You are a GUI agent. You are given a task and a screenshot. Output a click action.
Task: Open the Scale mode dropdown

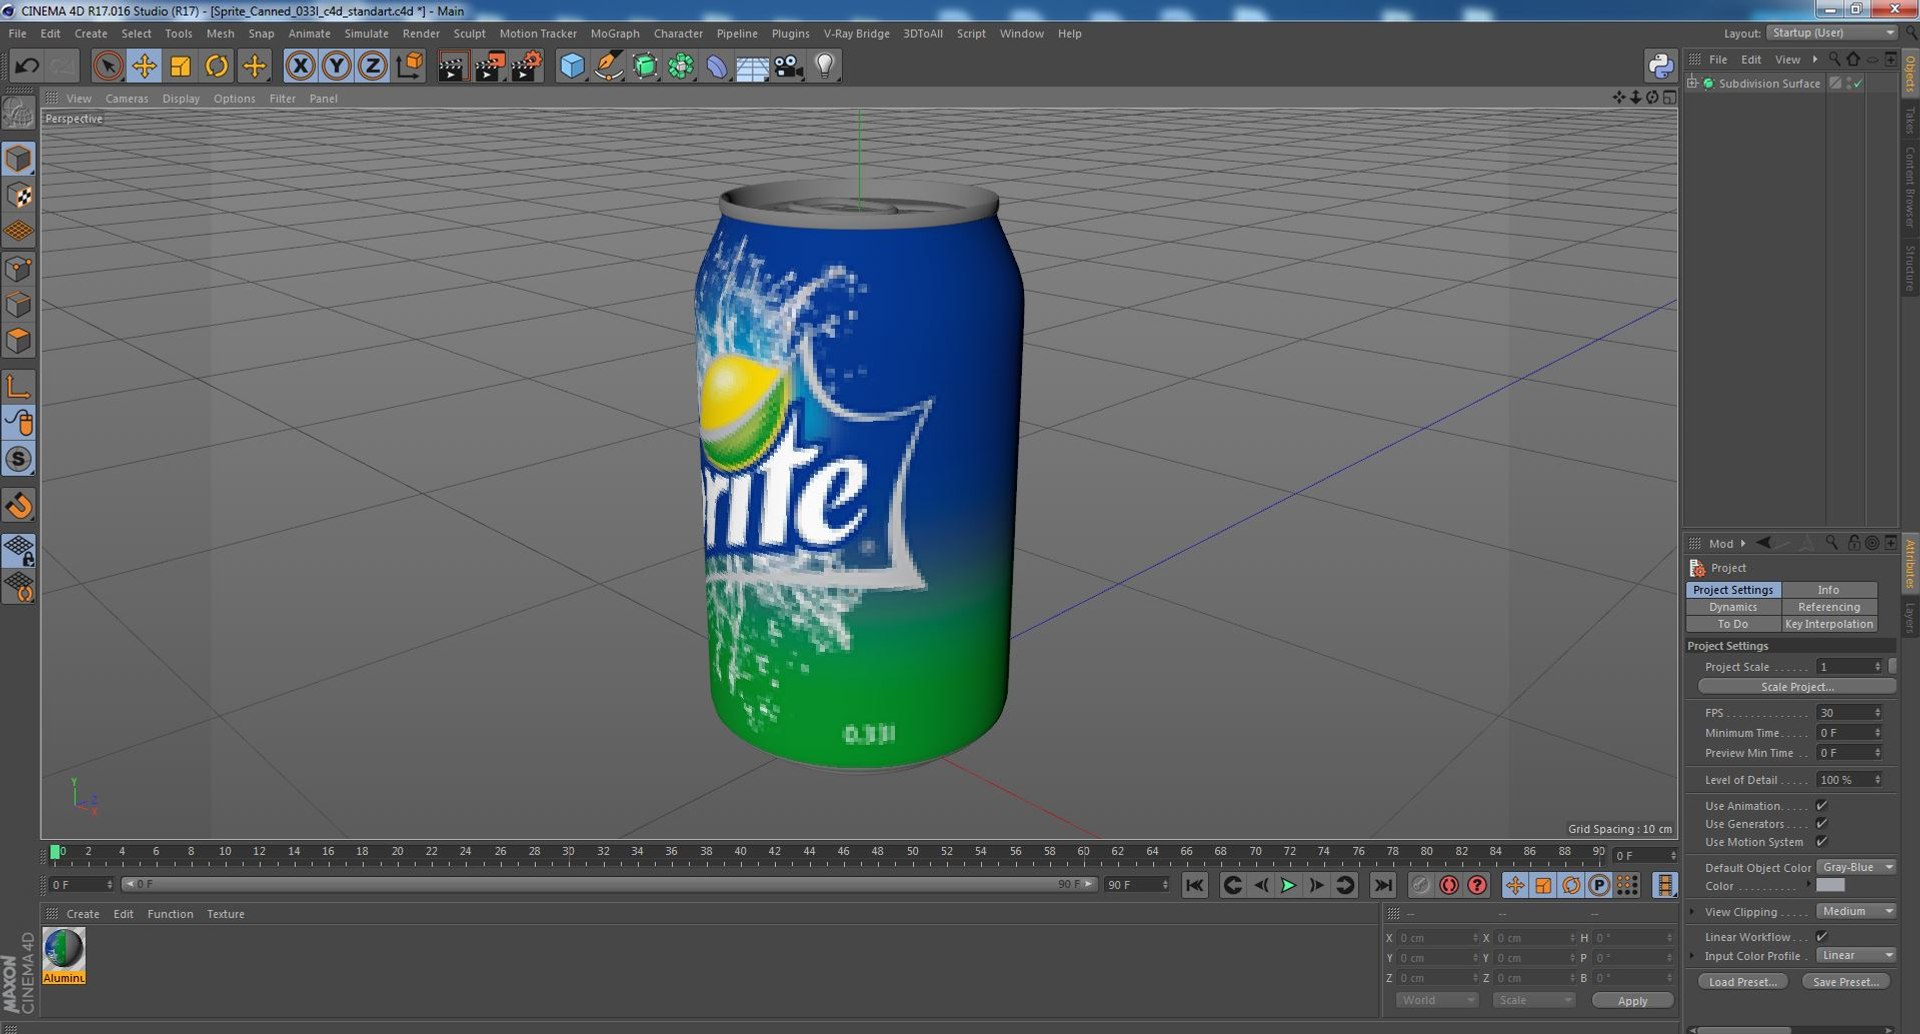click(x=1533, y=1001)
